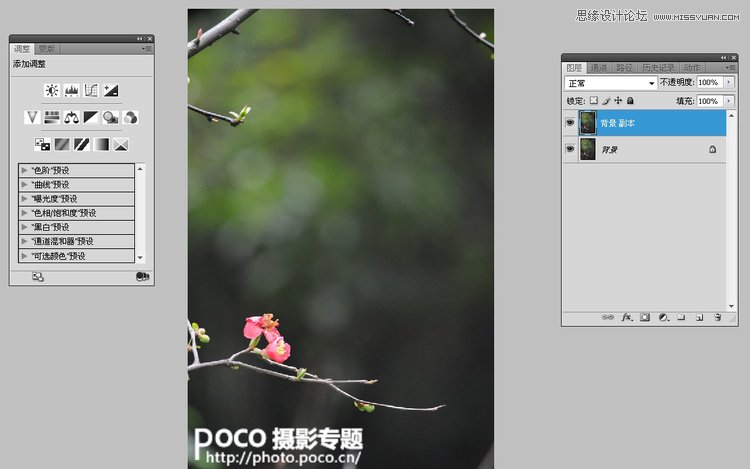The image size is (750, 469).
Task: Hide the 背景 layer
Action: click(x=570, y=149)
